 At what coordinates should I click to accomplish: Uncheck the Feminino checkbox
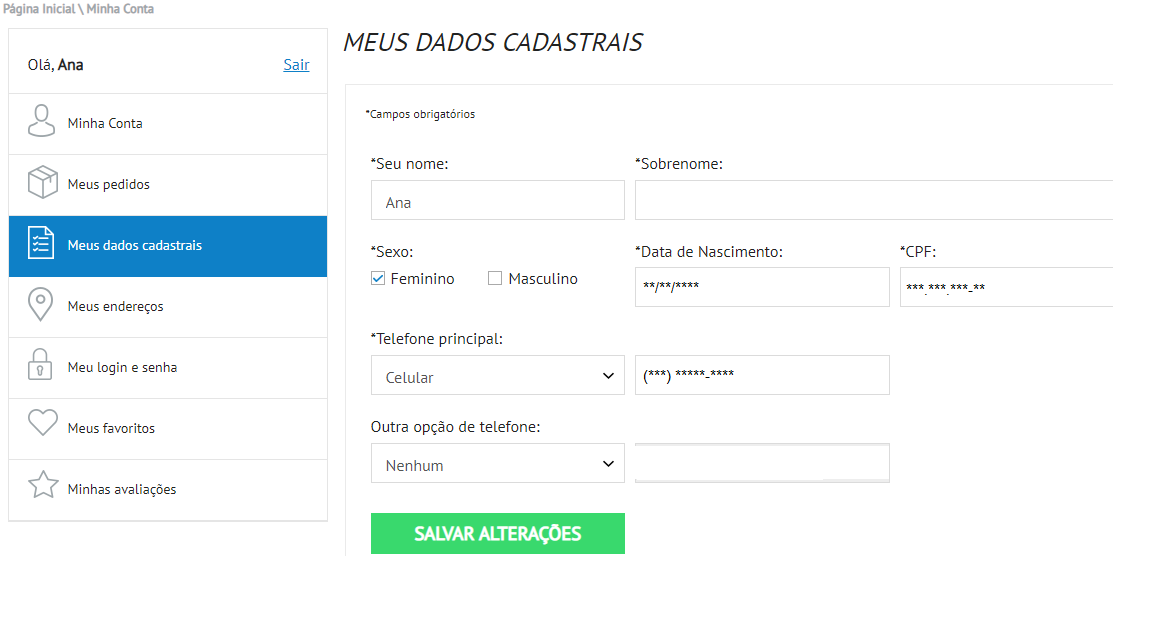click(x=378, y=279)
